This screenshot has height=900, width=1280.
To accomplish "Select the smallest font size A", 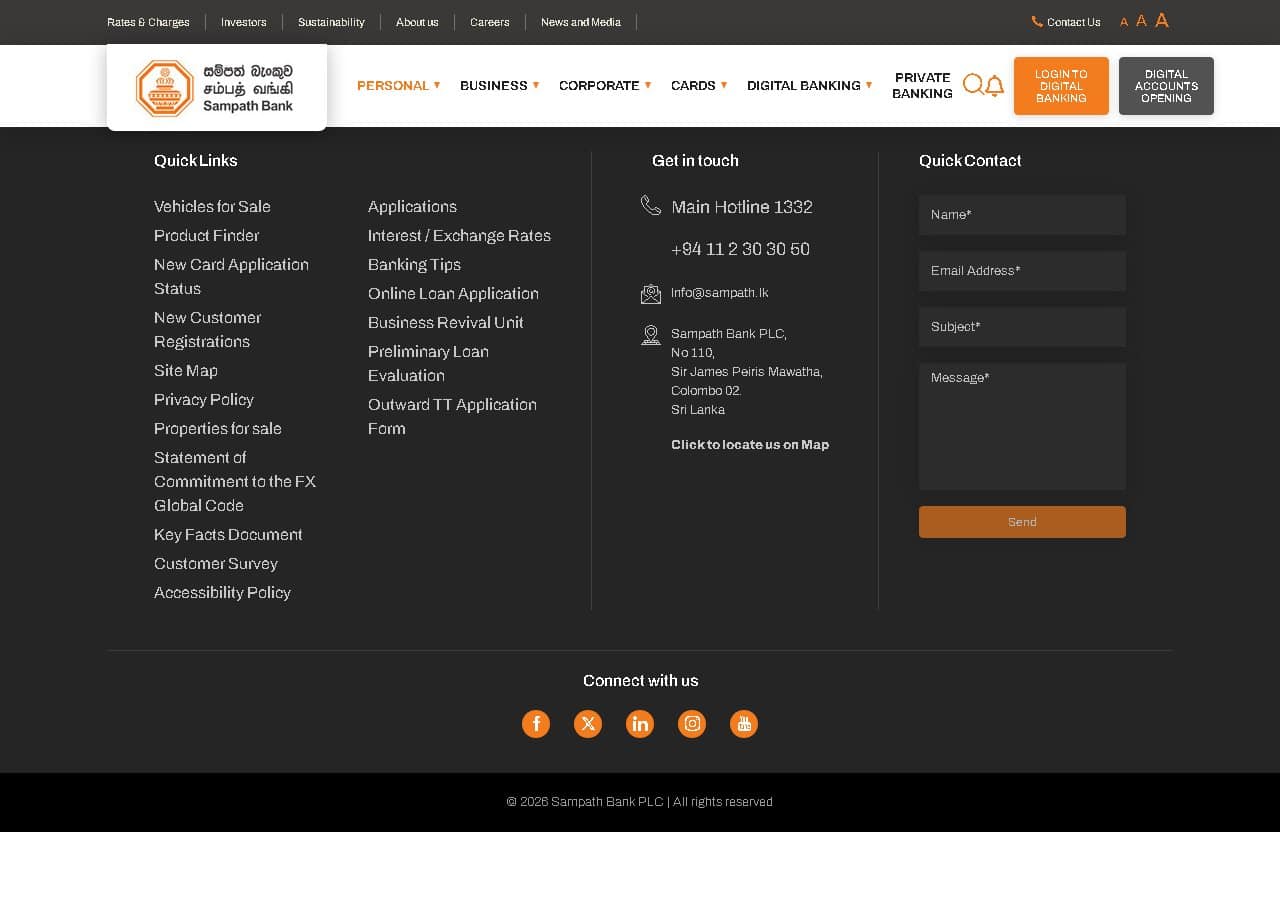I will (x=1124, y=22).
